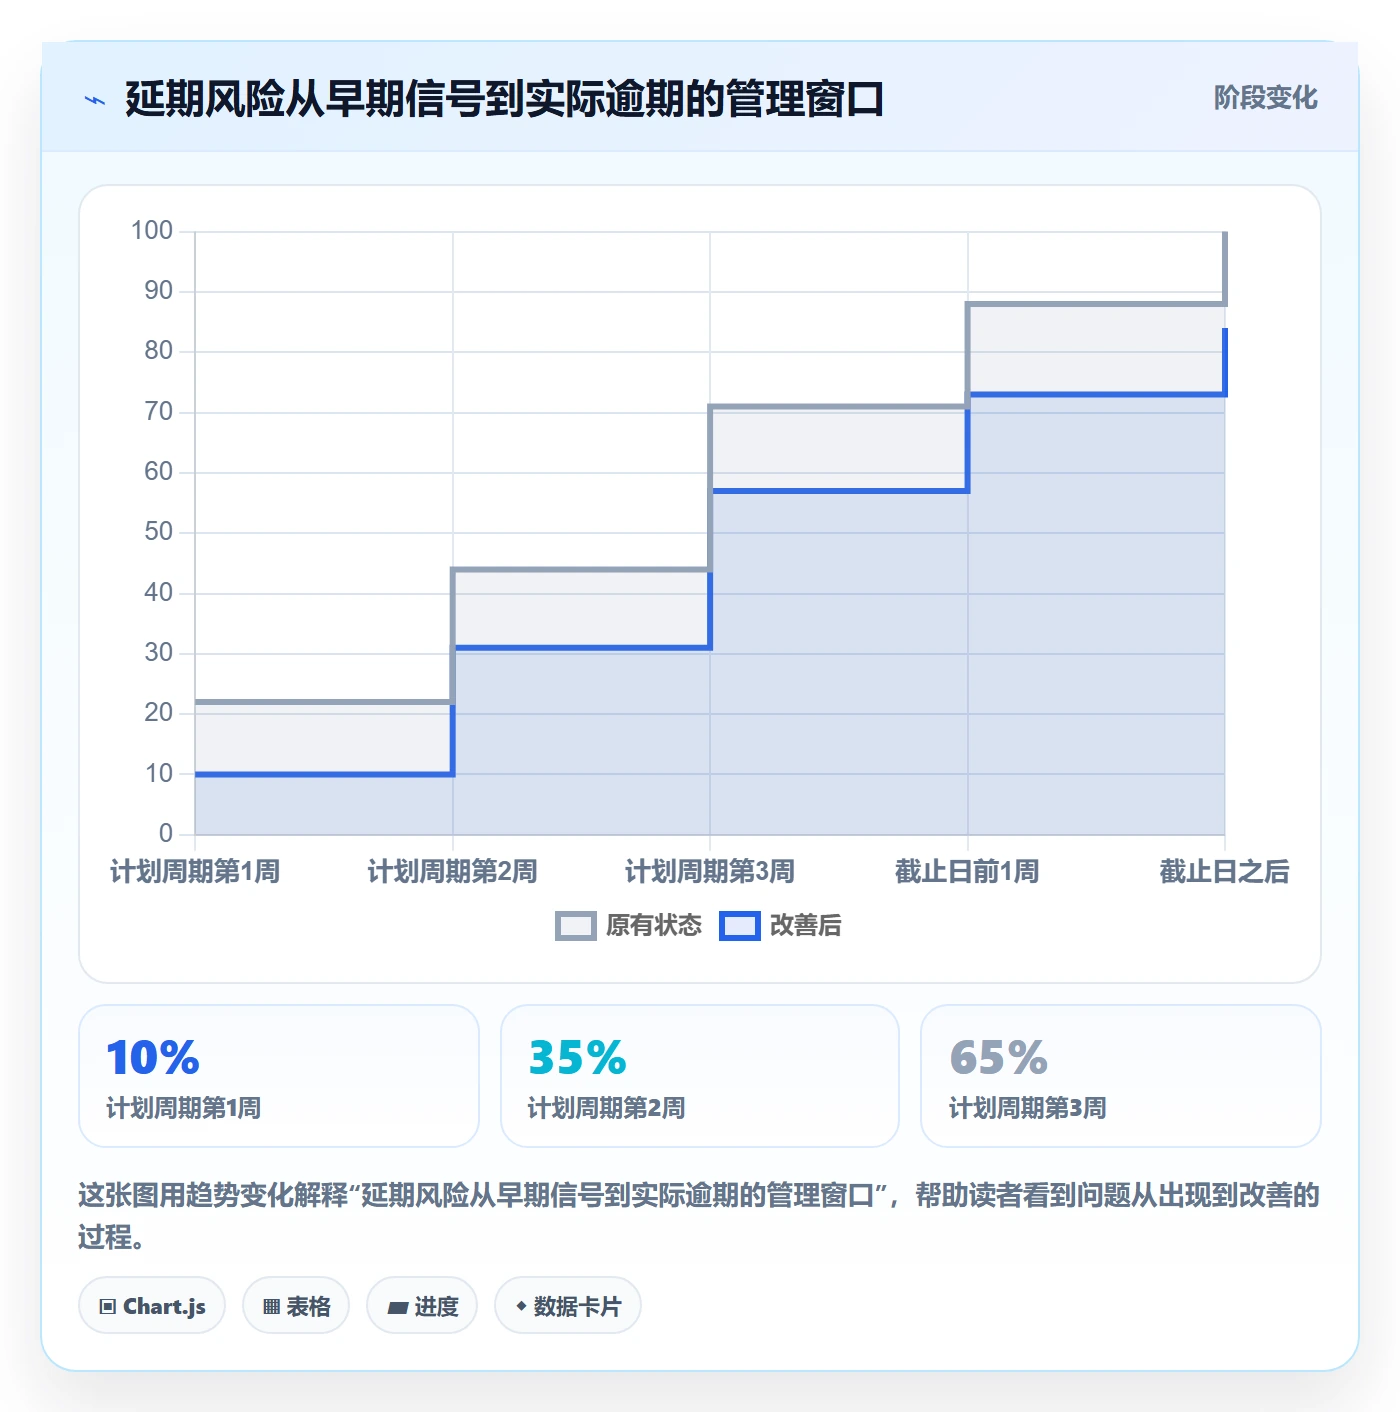The height and width of the screenshot is (1412, 1400).
Task: Click the 100 y-axis value
Action: click(x=152, y=231)
